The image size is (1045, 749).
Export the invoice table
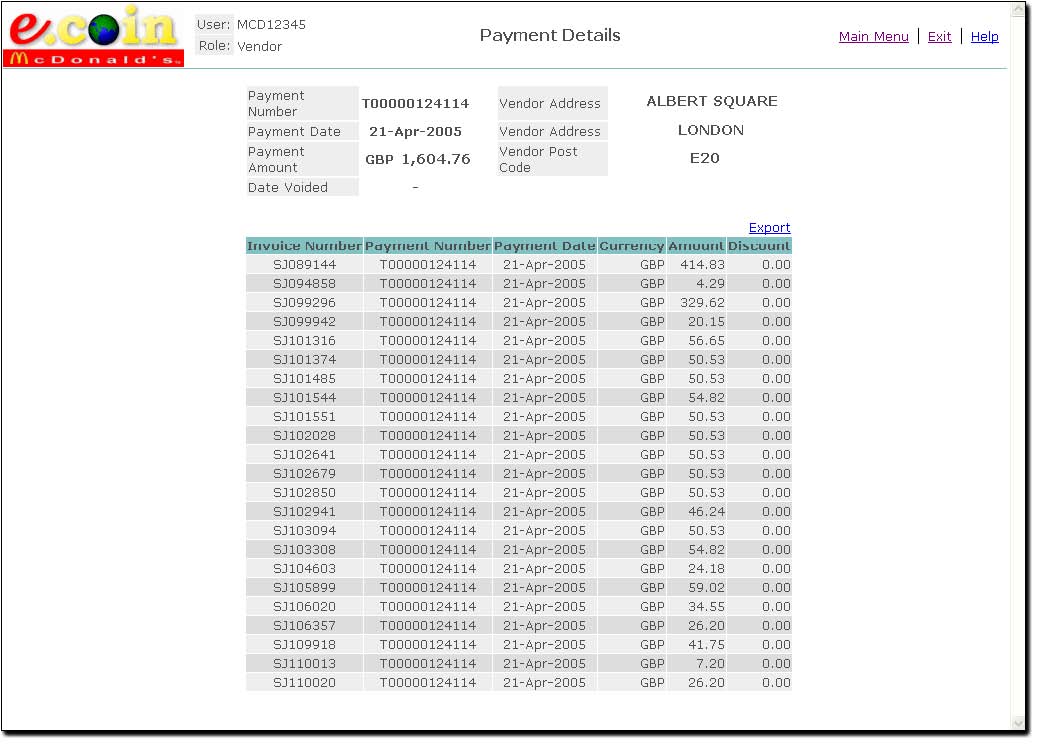pyautogui.click(x=769, y=228)
